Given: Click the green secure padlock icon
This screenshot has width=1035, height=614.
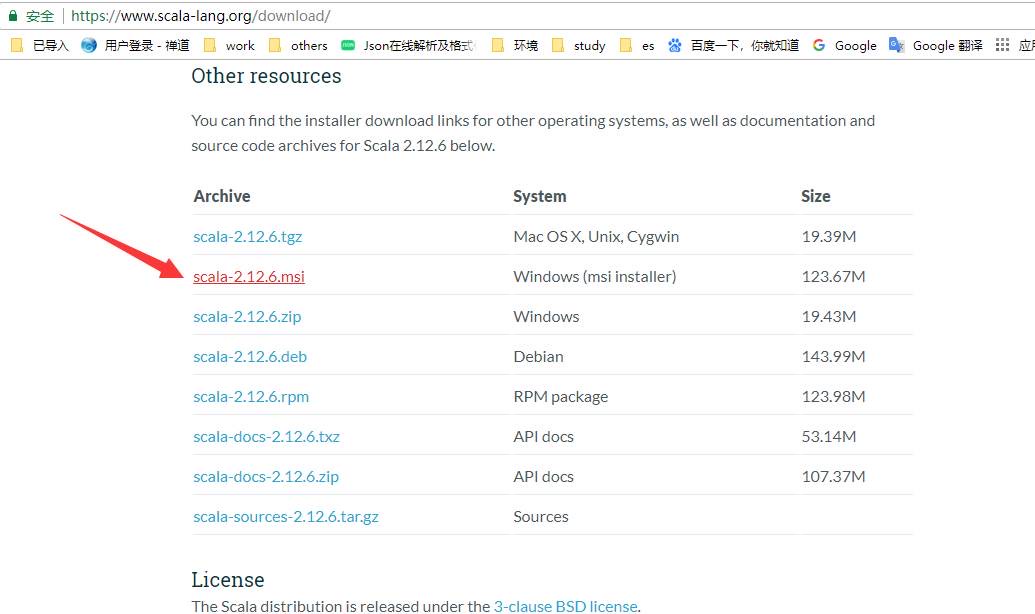Looking at the screenshot, I should pyautogui.click(x=13, y=16).
